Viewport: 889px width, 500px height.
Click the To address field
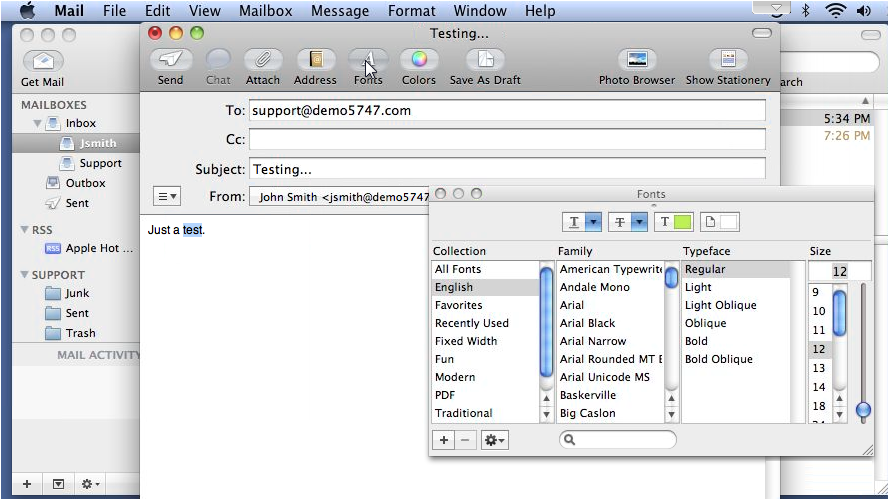507,111
